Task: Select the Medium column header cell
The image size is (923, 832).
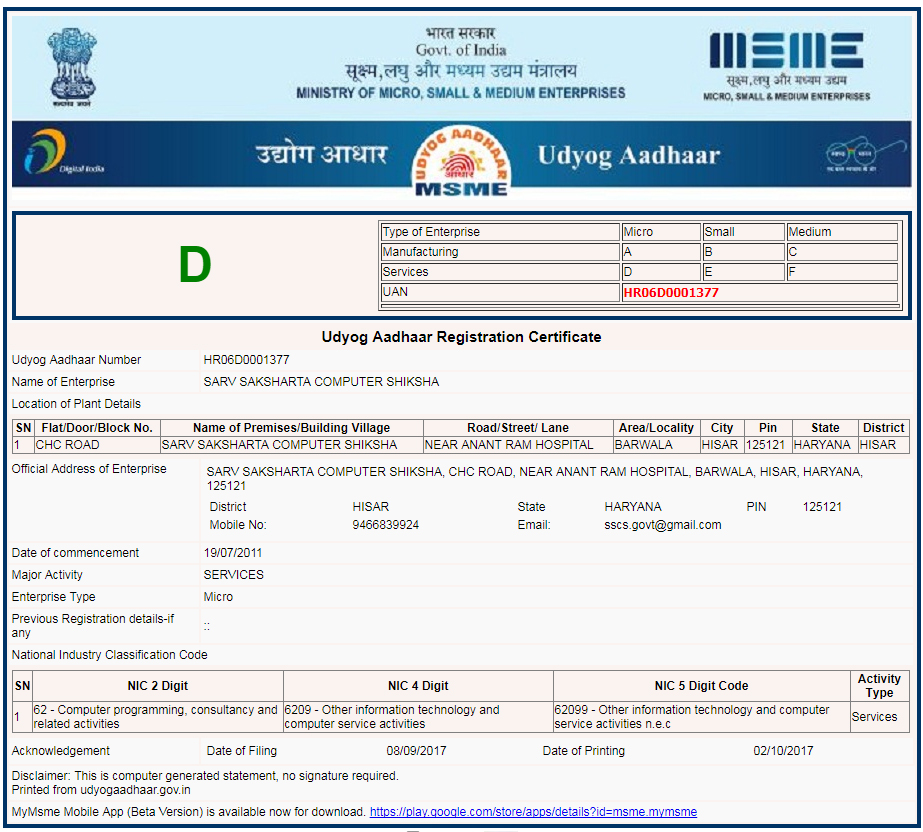Action: click(x=841, y=232)
